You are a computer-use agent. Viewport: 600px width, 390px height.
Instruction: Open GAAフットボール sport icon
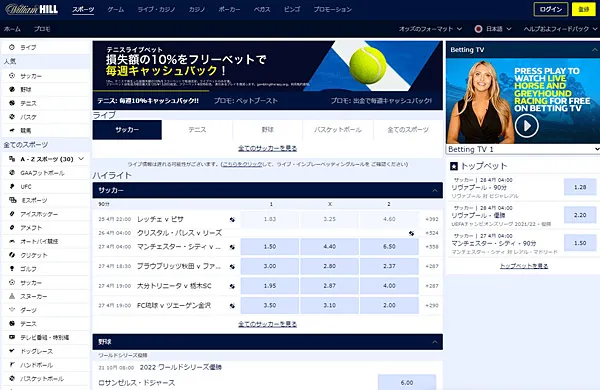[12, 173]
